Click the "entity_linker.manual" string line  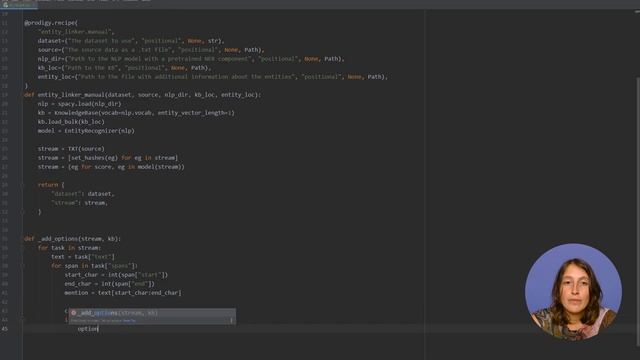(x=76, y=32)
